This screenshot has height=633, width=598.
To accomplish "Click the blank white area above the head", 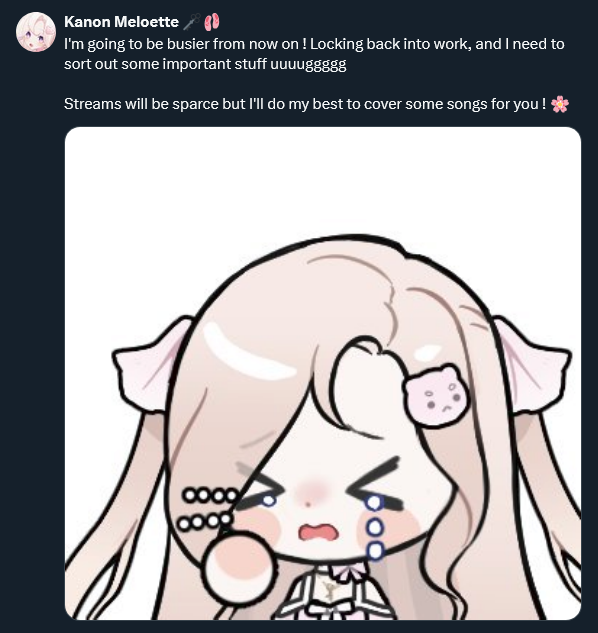I will point(323,180).
